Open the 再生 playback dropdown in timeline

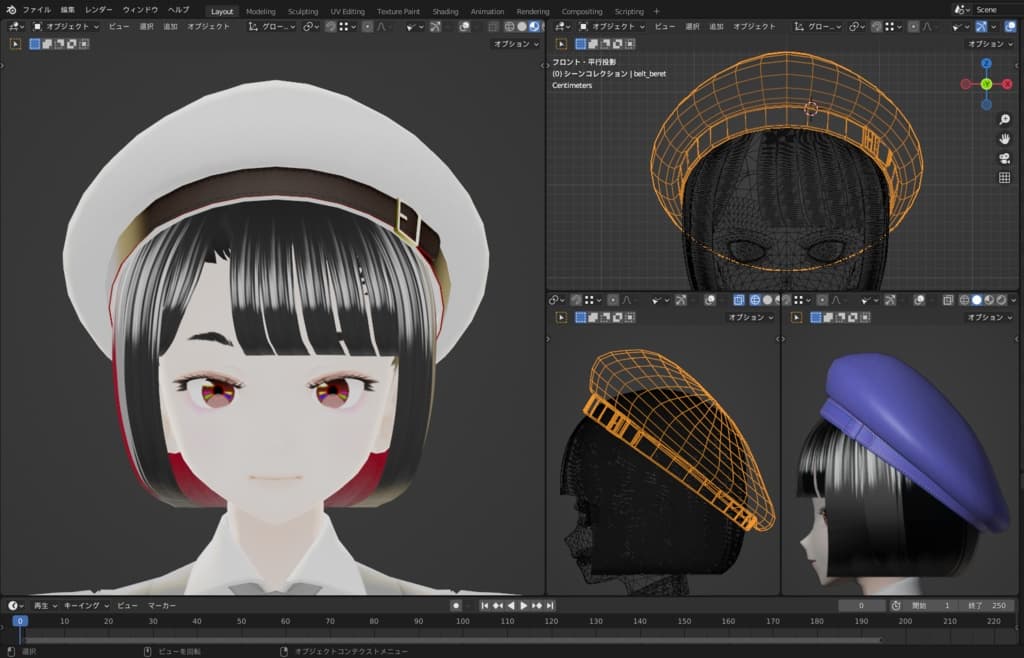pos(44,606)
